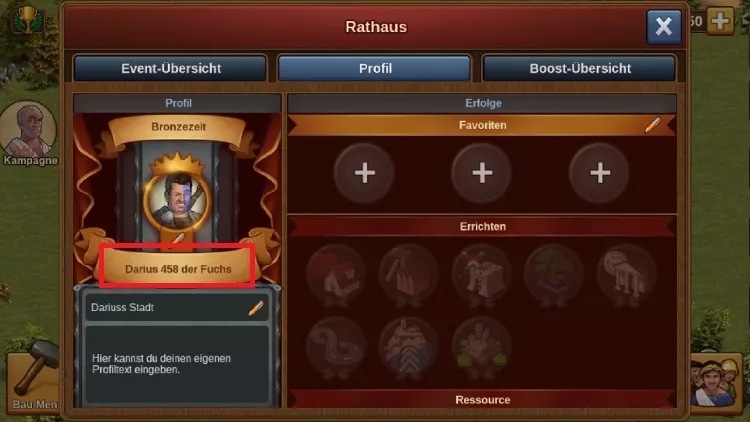The width and height of the screenshot is (750, 422).
Task: Open the Bau-Menü hammer icon
Action: [x=33, y=376]
